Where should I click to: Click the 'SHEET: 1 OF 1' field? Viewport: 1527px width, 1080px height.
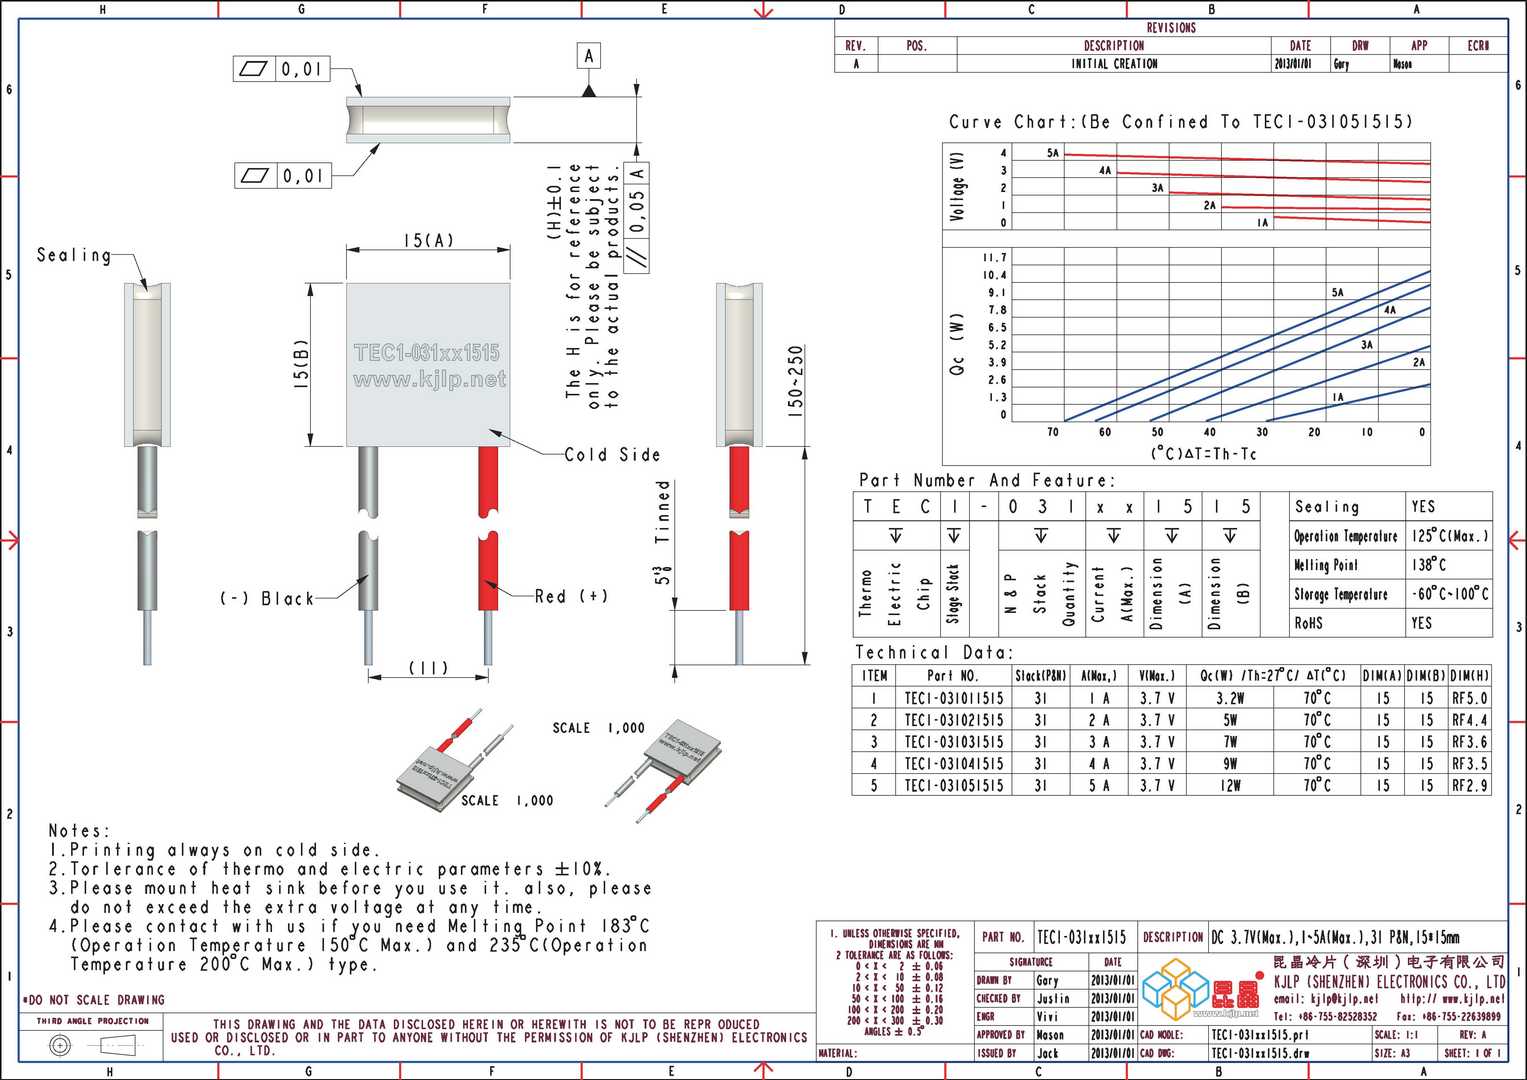(x=1474, y=1053)
